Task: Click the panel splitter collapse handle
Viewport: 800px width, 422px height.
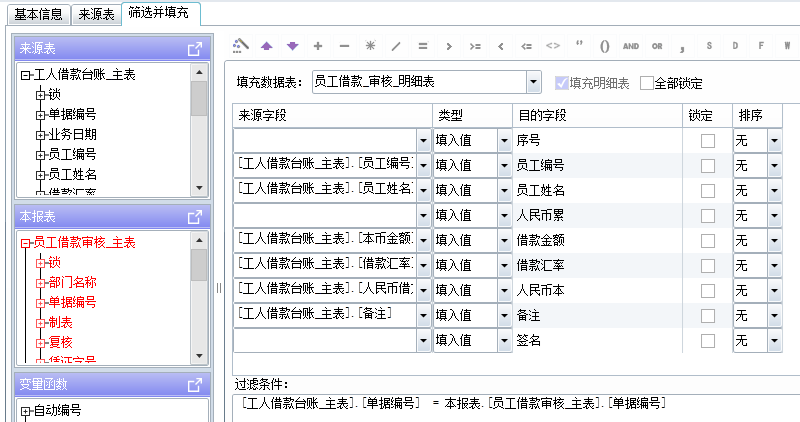Action: (219, 288)
